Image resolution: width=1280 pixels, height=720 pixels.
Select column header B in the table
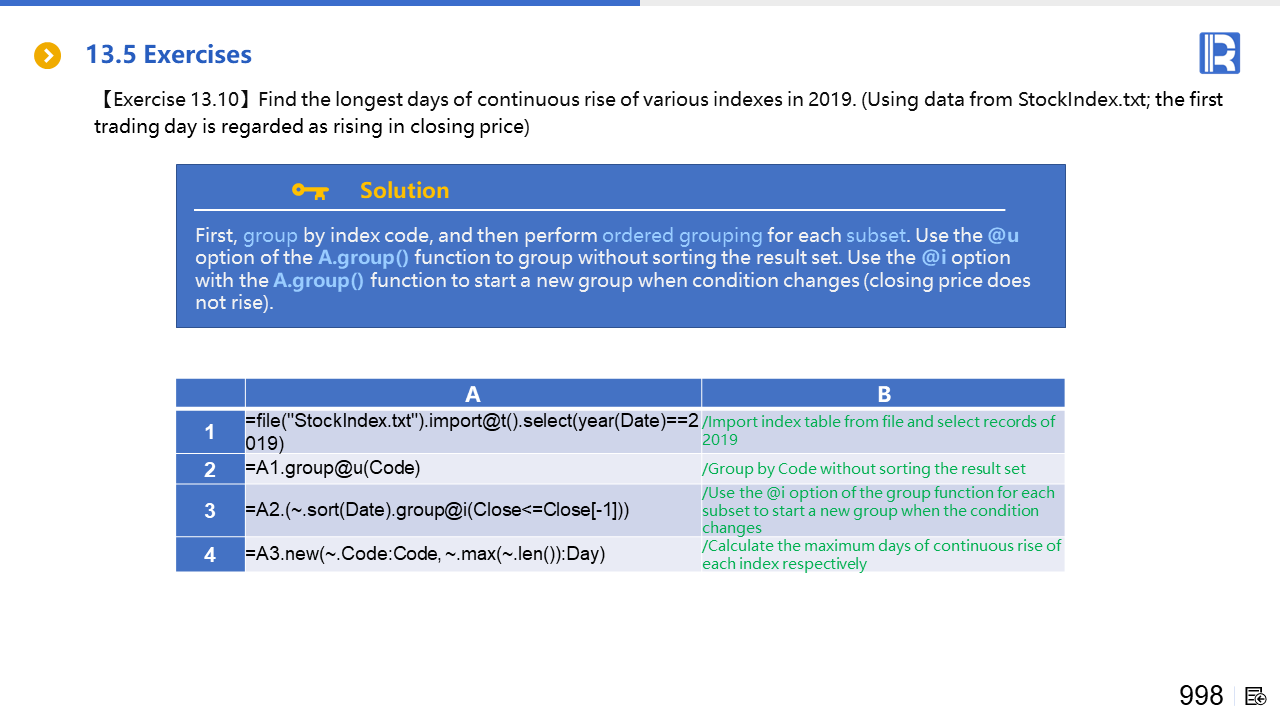point(883,394)
